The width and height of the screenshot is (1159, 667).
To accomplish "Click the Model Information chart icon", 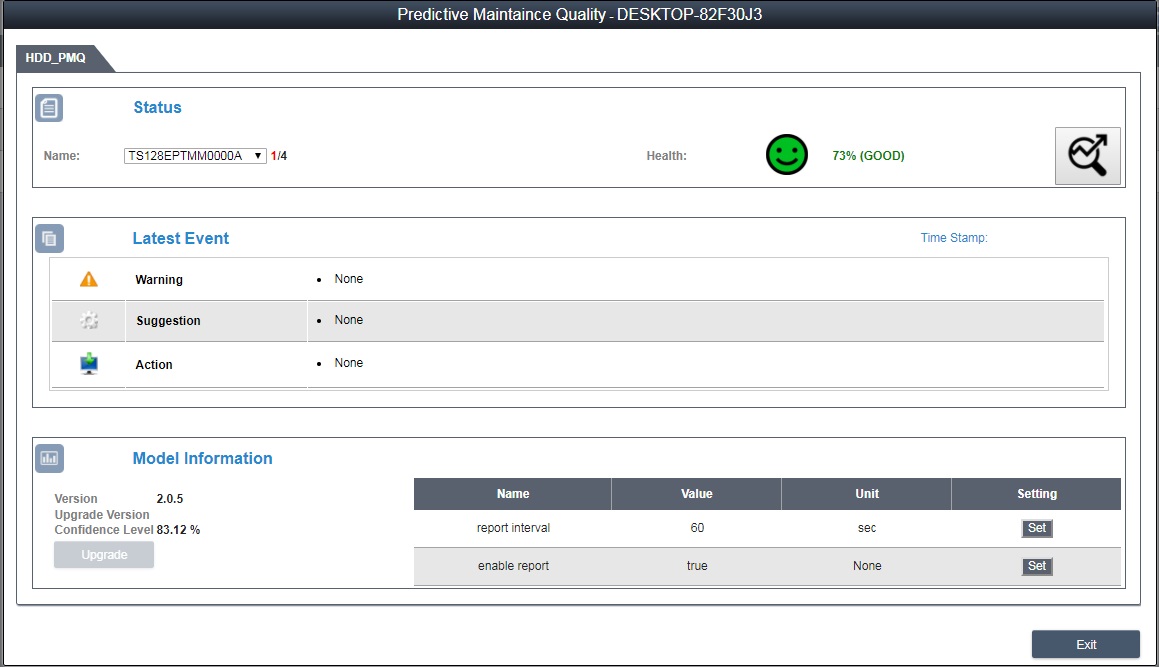I will (x=49, y=458).
